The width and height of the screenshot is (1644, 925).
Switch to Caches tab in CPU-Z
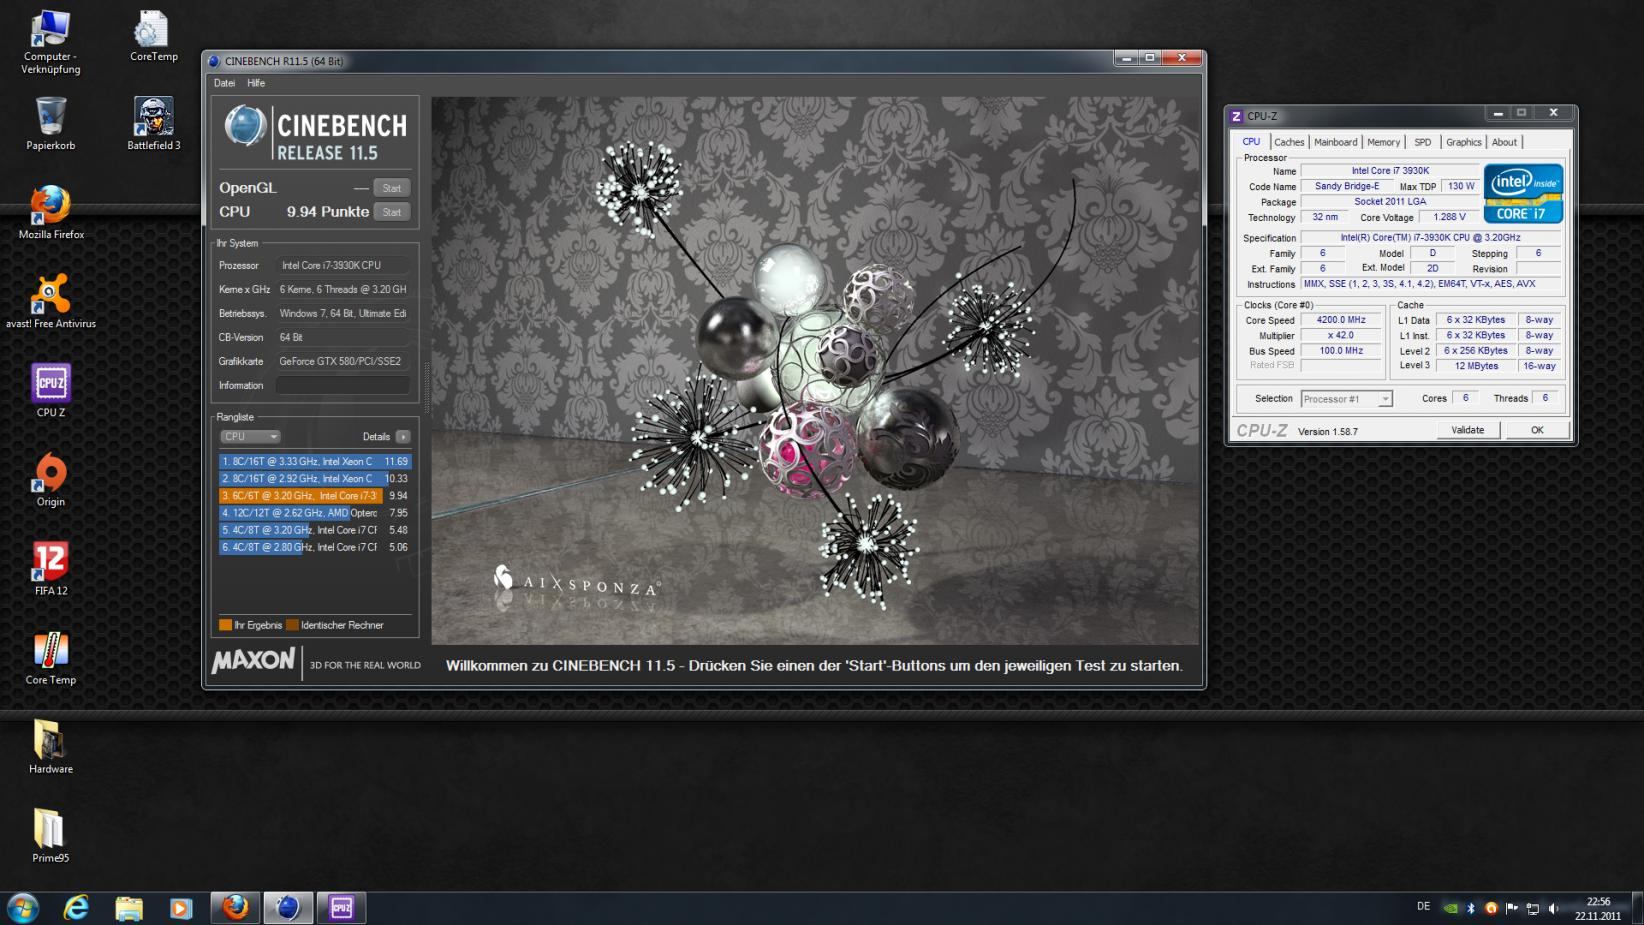click(x=1289, y=142)
